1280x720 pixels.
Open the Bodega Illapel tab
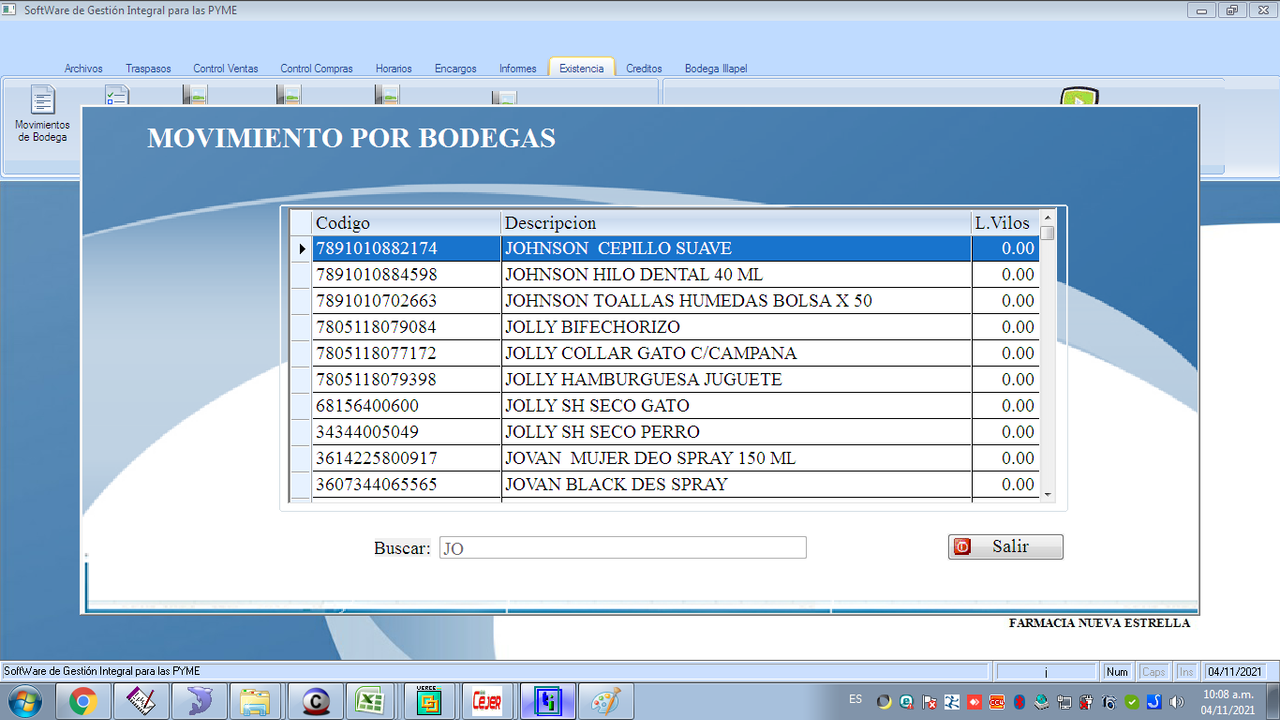pyautogui.click(x=716, y=69)
